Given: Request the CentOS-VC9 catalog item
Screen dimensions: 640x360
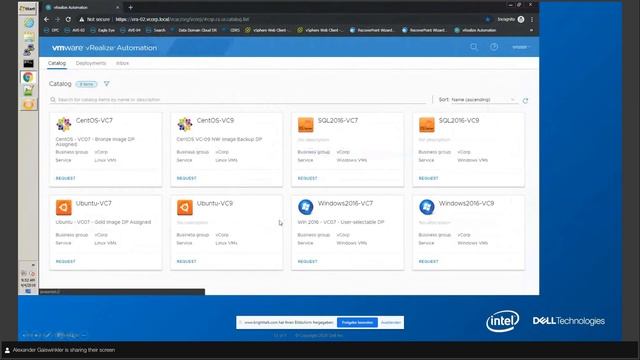Looking at the screenshot, I should (x=187, y=178).
